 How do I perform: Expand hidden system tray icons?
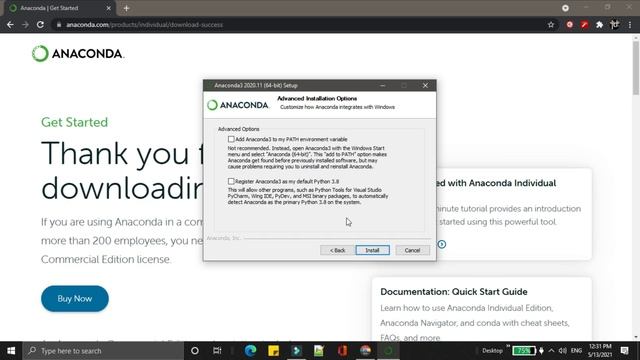click(551, 351)
